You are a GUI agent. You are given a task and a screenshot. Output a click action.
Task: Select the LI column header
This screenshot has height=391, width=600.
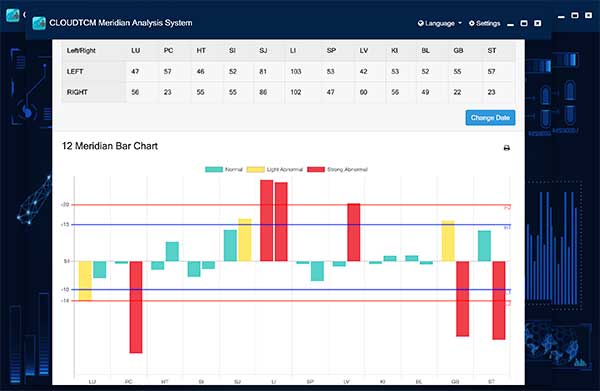293,51
